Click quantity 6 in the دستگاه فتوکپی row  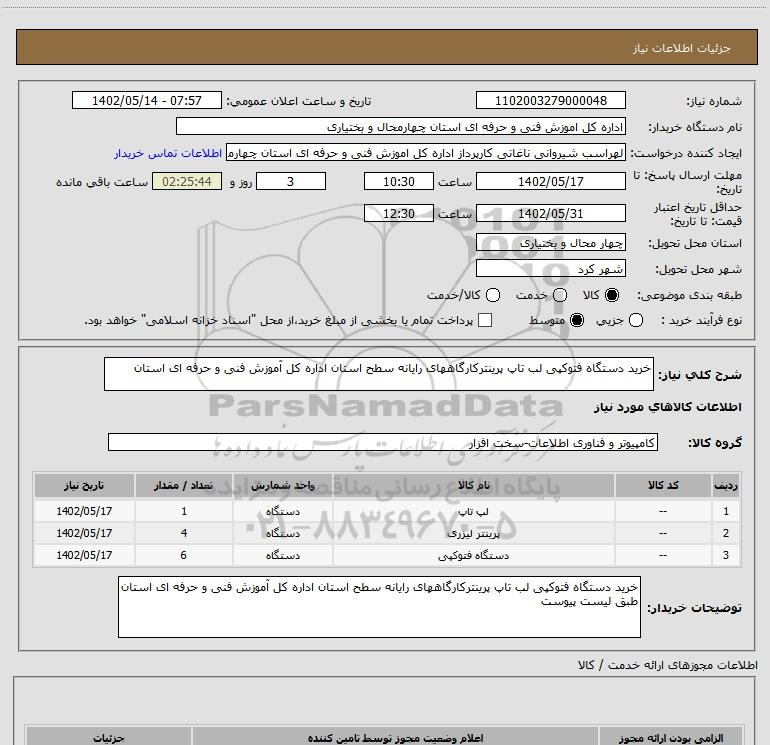184,555
